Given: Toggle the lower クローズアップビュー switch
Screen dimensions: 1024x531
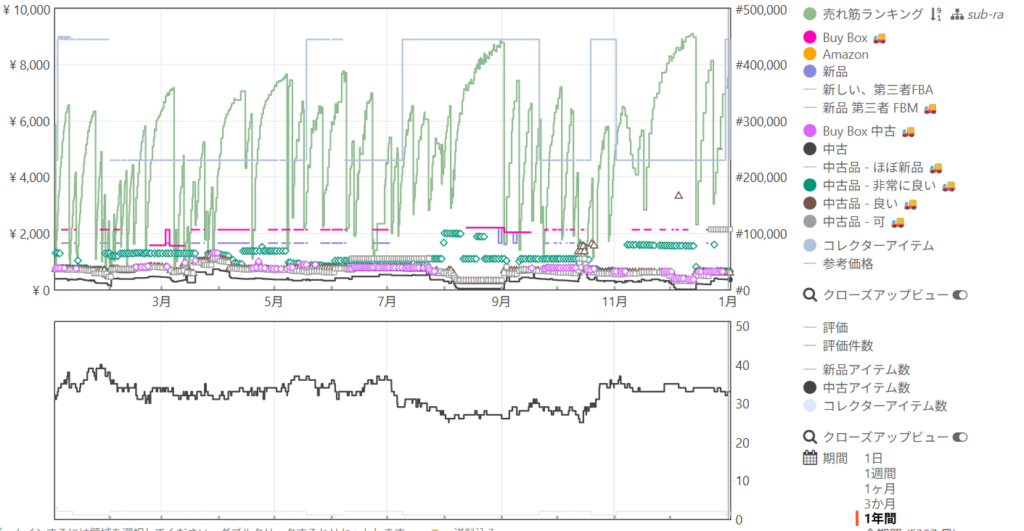Looking at the screenshot, I should [961, 437].
